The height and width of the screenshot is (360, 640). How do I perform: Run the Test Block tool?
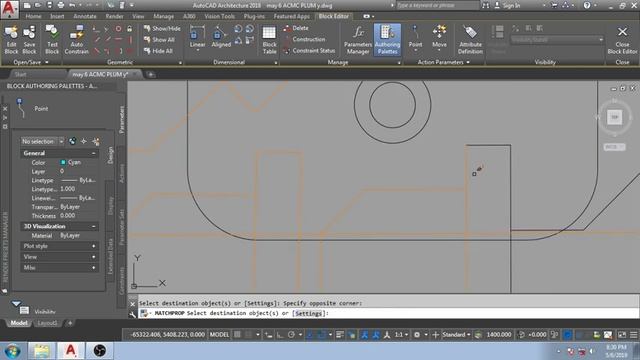point(52,40)
